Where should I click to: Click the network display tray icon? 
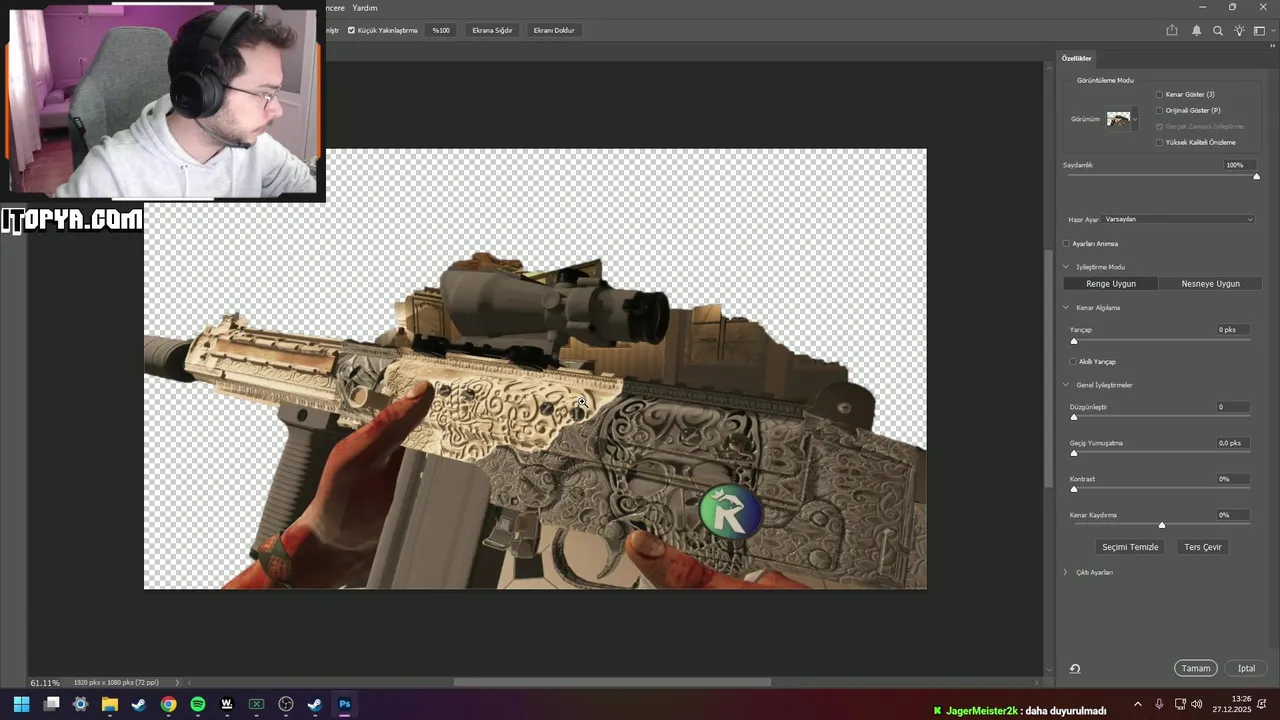(1180, 704)
